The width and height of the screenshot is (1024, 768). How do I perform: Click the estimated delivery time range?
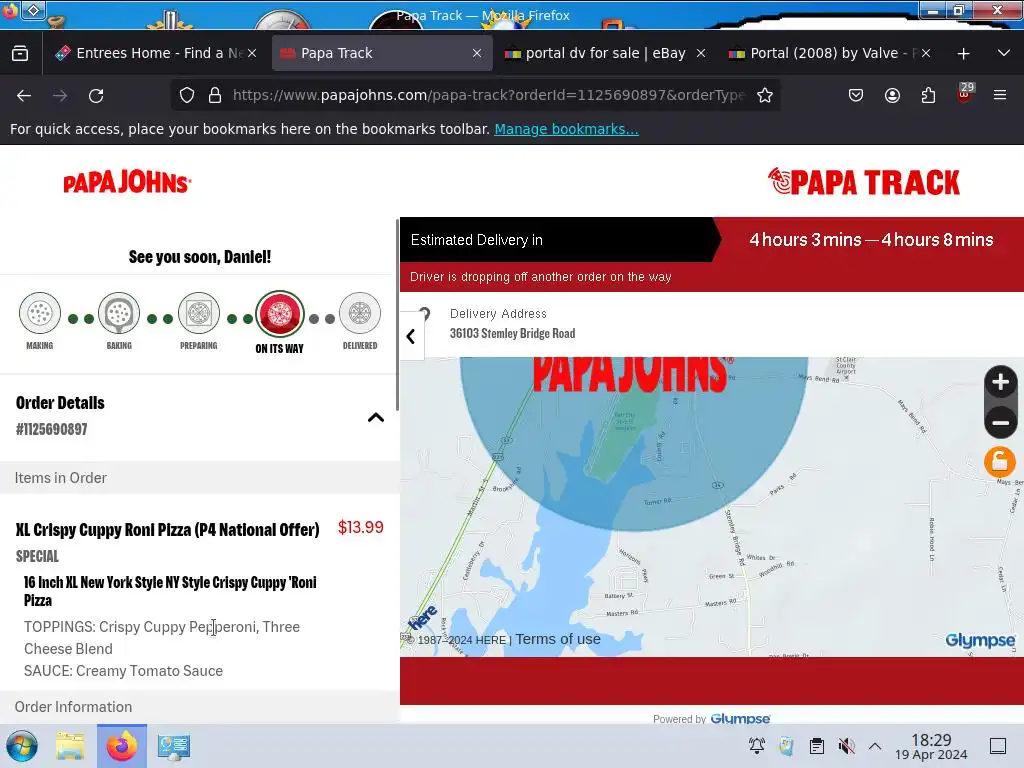871,240
